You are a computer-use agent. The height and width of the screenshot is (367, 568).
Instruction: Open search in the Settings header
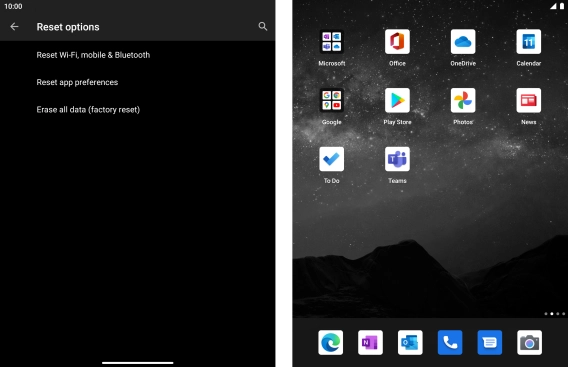coord(263,26)
